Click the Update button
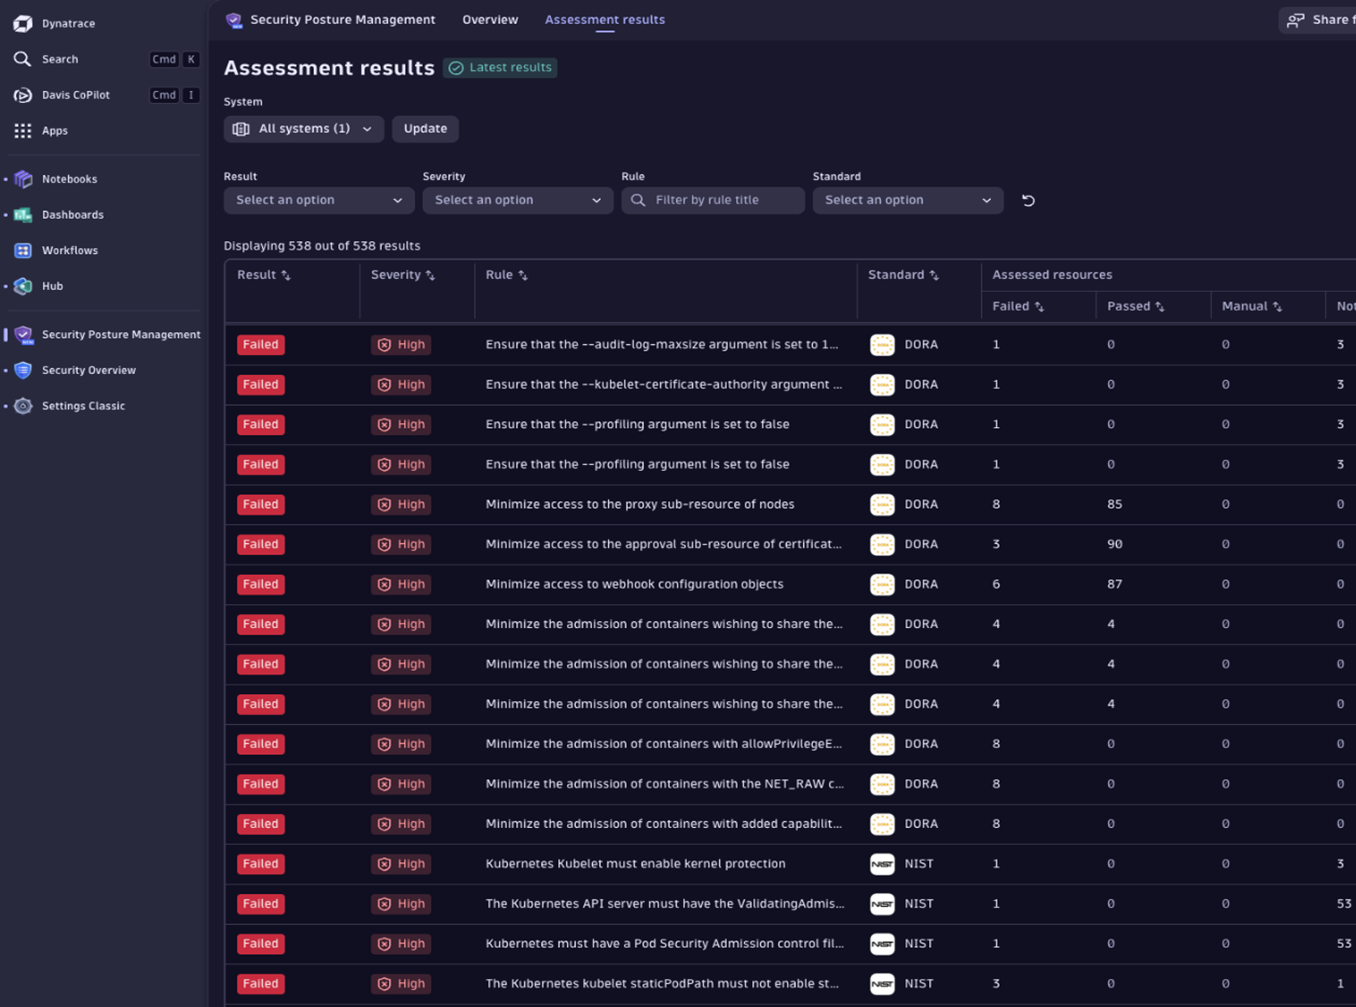This screenshot has height=1007, width=1356. (x=425, y=128)
